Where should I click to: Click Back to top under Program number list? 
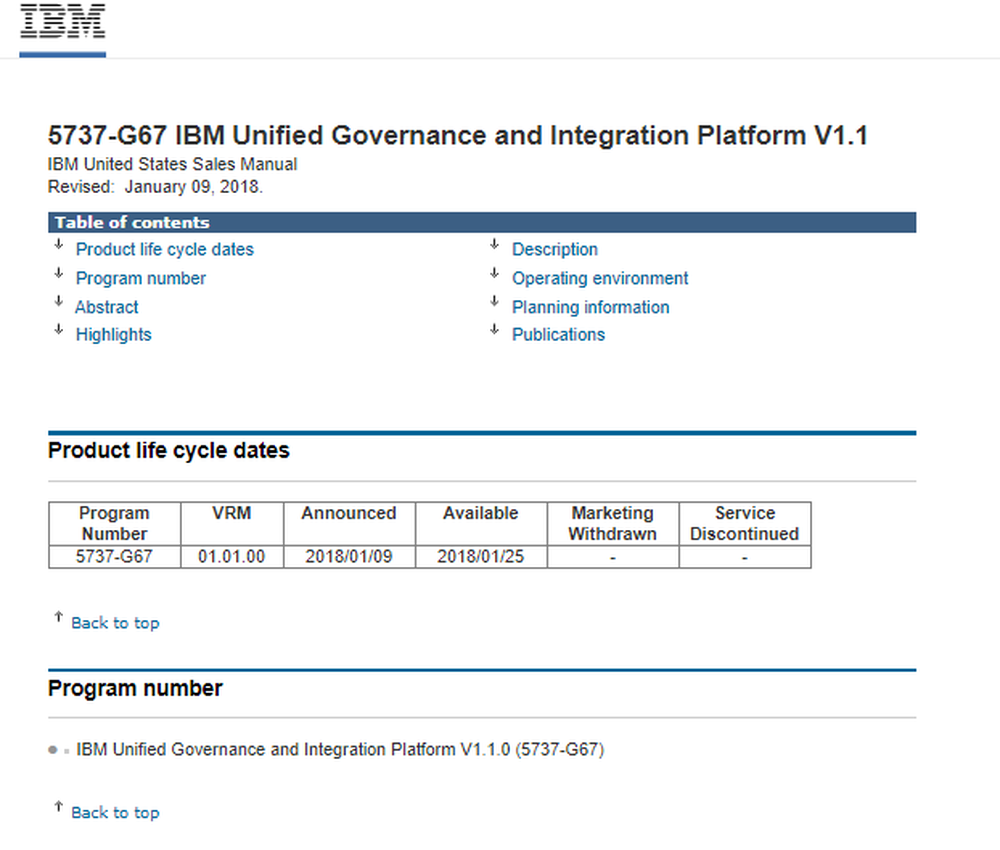(x=115, y=813)
